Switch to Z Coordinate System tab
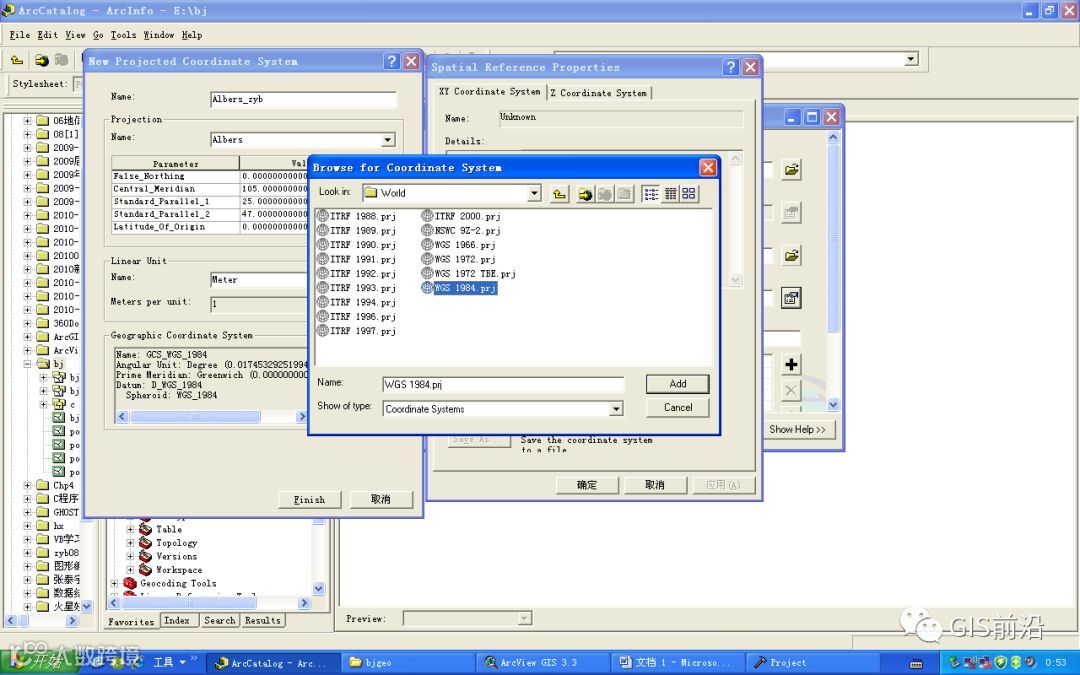1080x675 pixels. (599, 93)
